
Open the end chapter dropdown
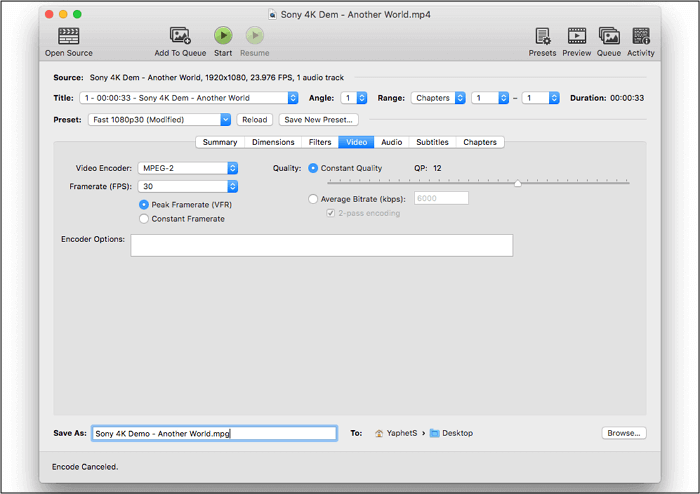pyautogui.click(x=541, y=98)
